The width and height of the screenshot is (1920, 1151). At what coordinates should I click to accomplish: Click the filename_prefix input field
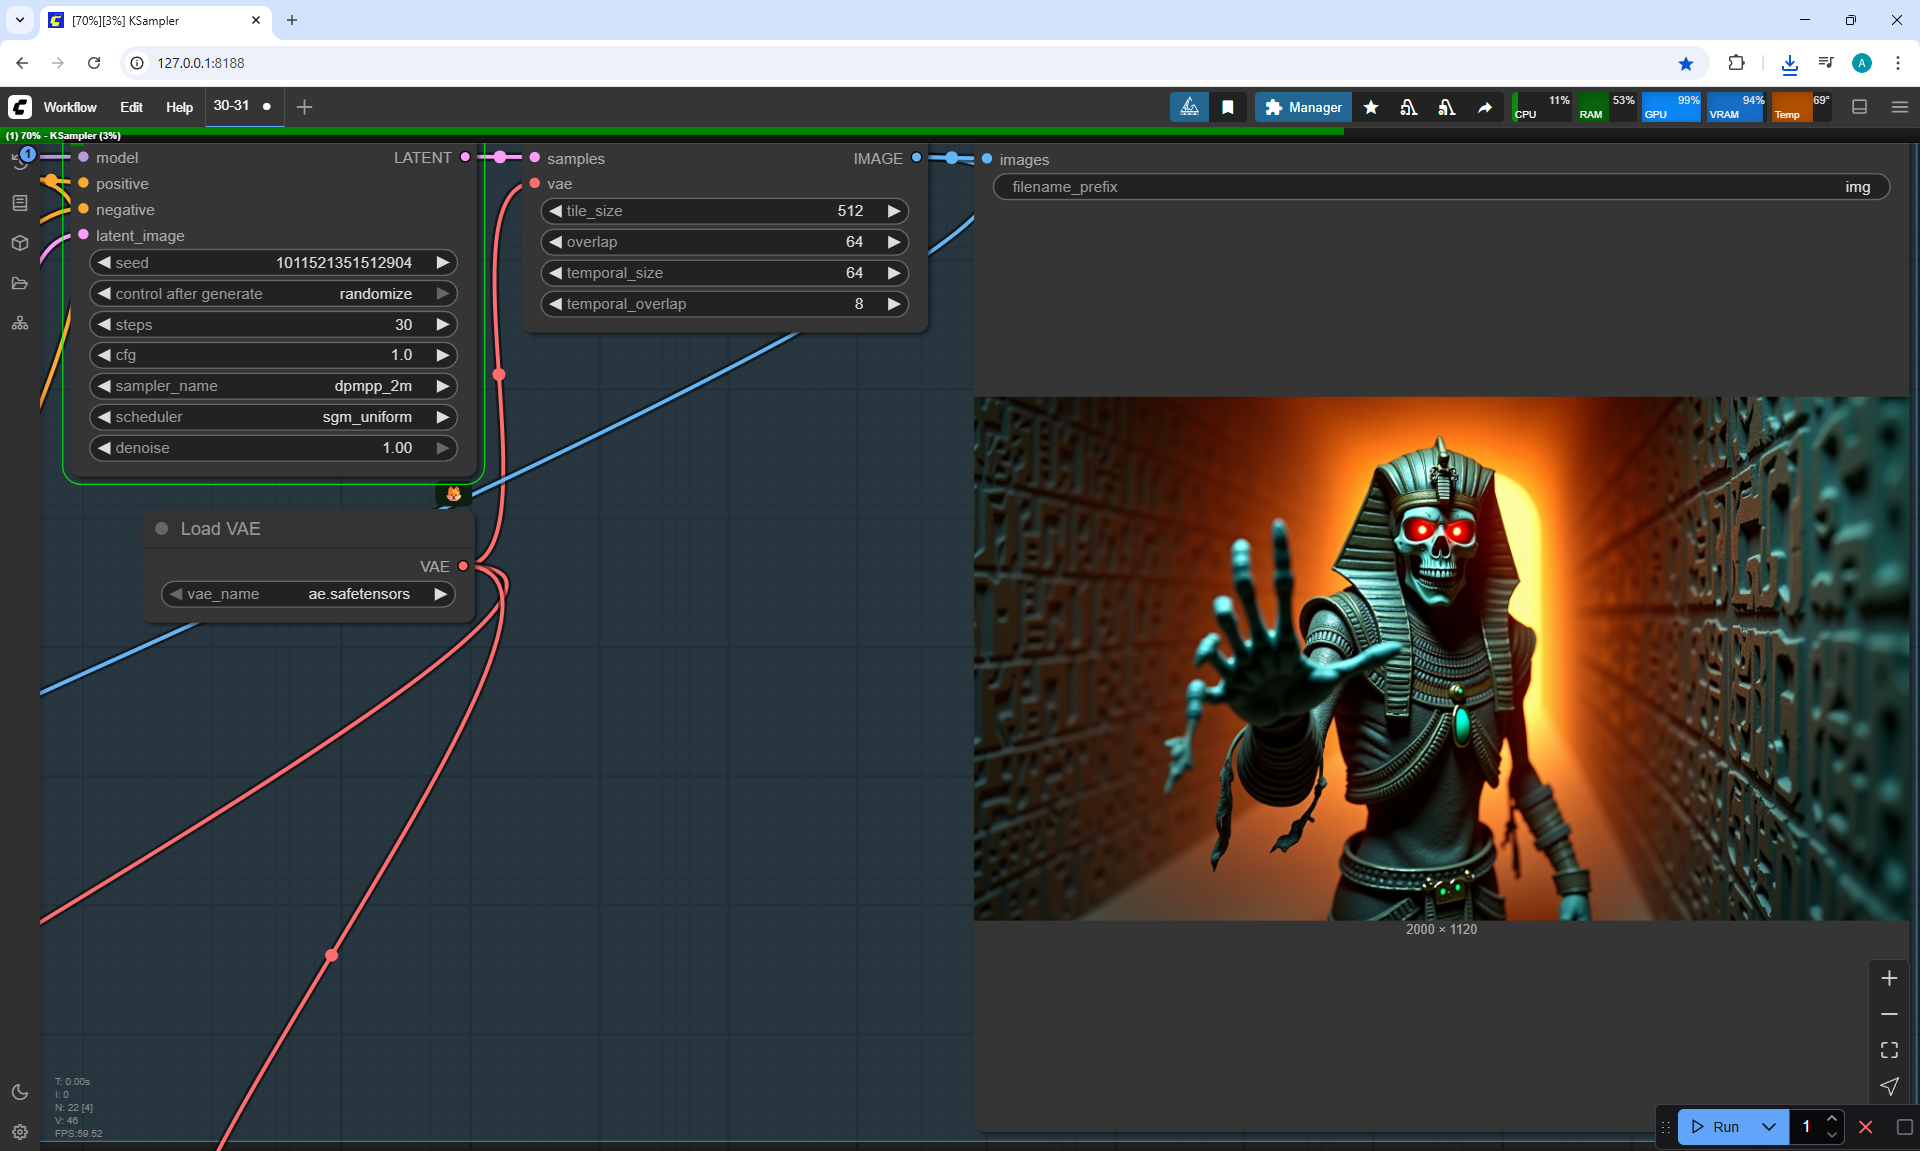(x=1440, y=187)
